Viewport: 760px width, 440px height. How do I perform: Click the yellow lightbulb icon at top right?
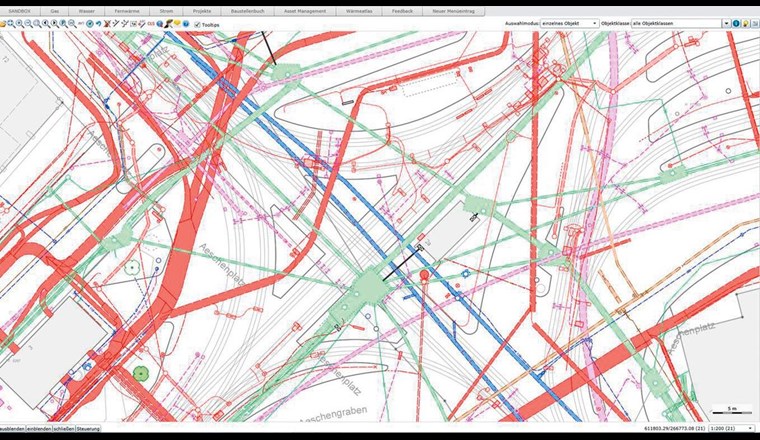click(x=746, y=22)
